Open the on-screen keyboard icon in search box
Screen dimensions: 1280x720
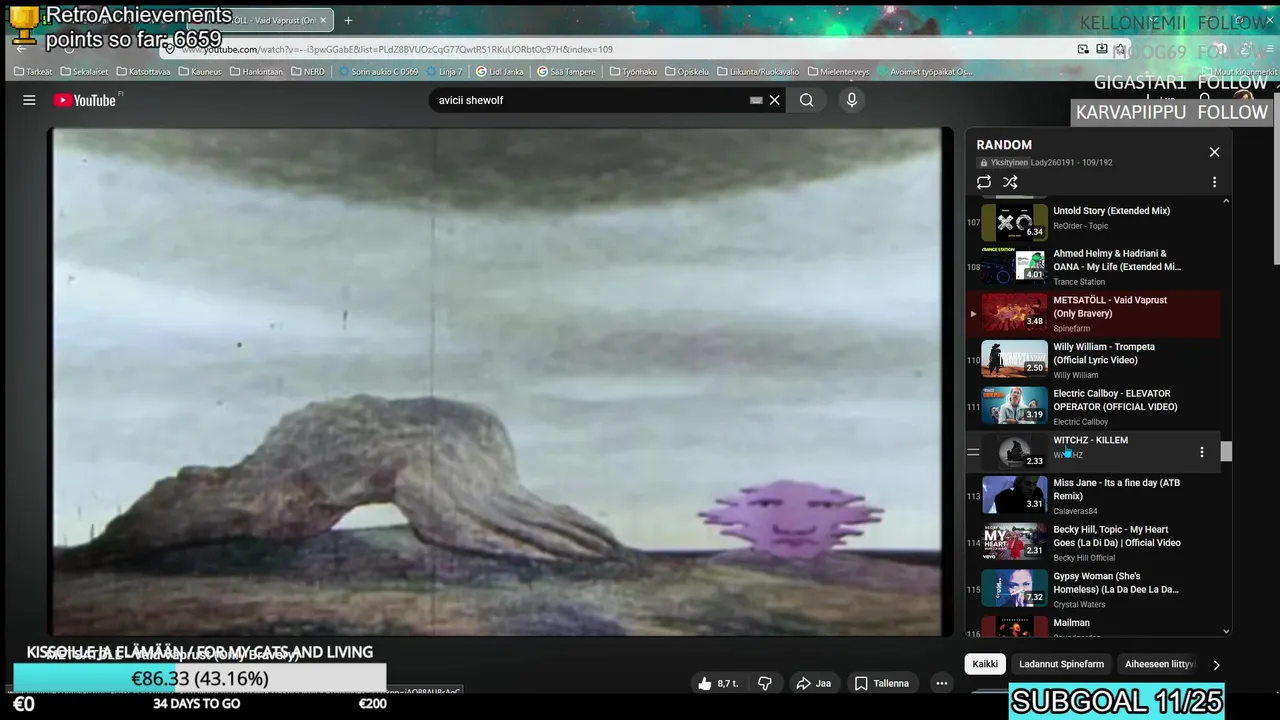click(x=756, y=100)
